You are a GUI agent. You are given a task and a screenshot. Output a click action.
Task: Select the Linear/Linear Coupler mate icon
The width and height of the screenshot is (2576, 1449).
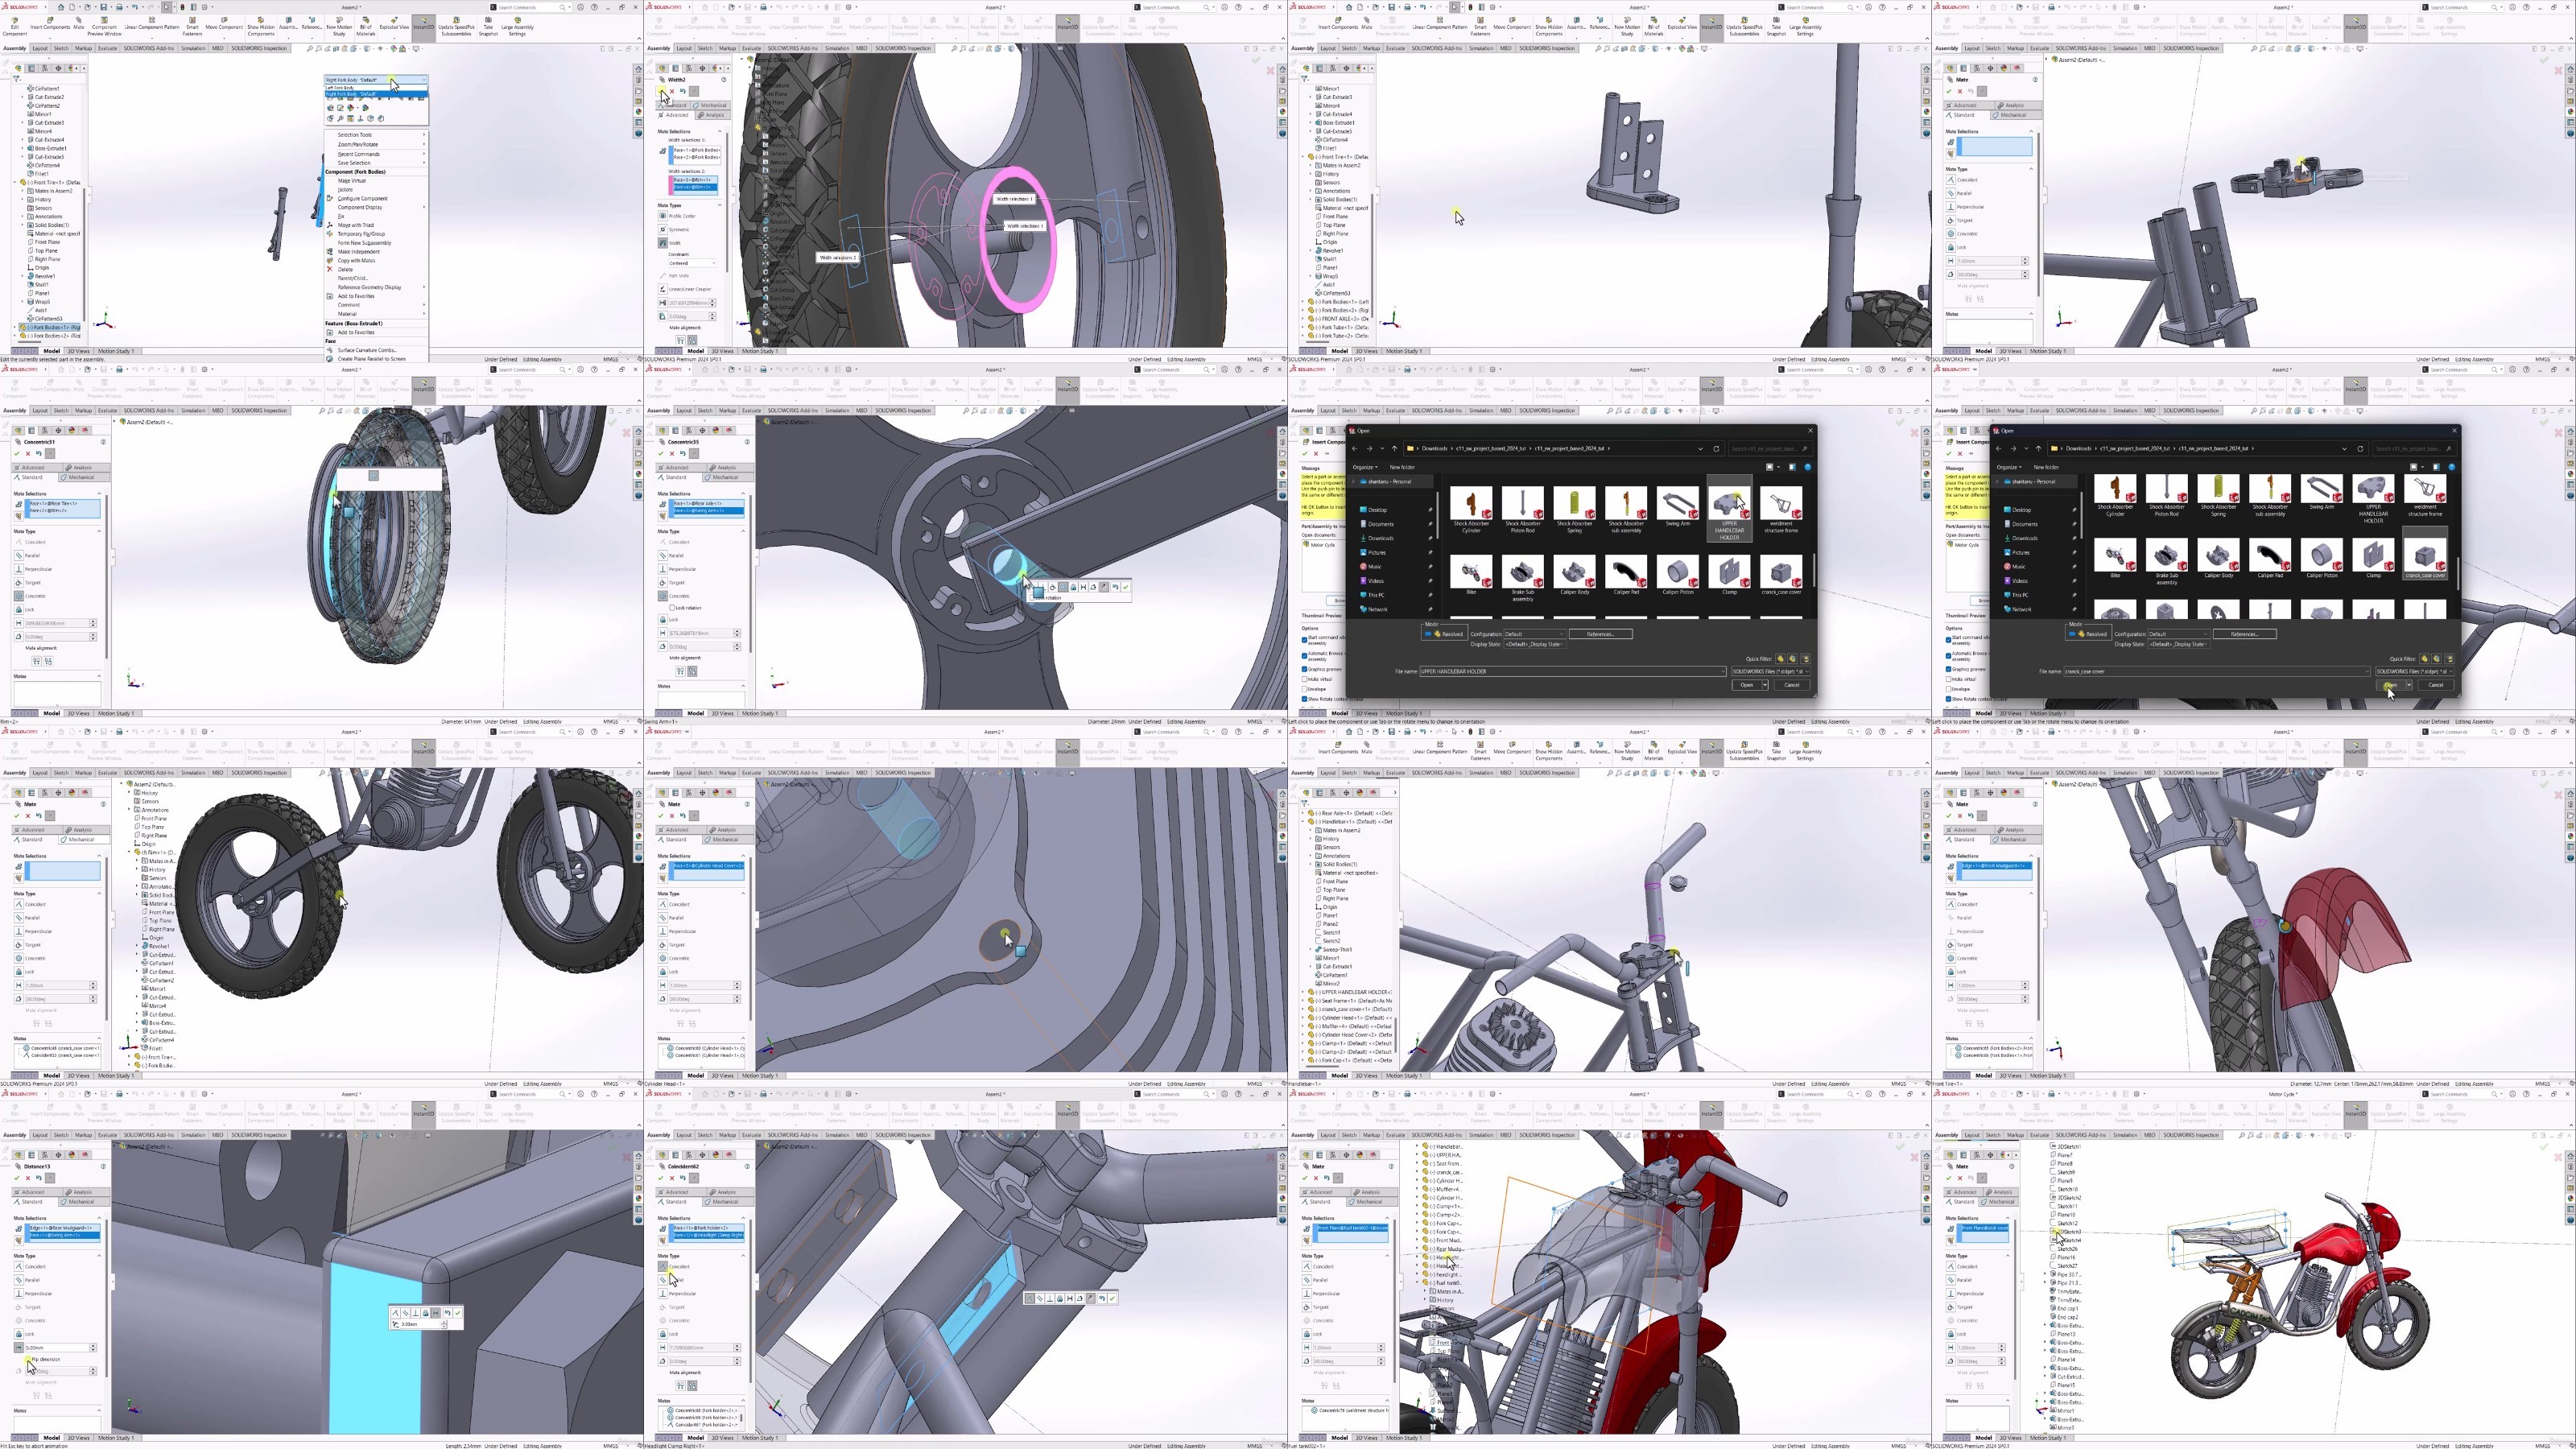point(663,289)
